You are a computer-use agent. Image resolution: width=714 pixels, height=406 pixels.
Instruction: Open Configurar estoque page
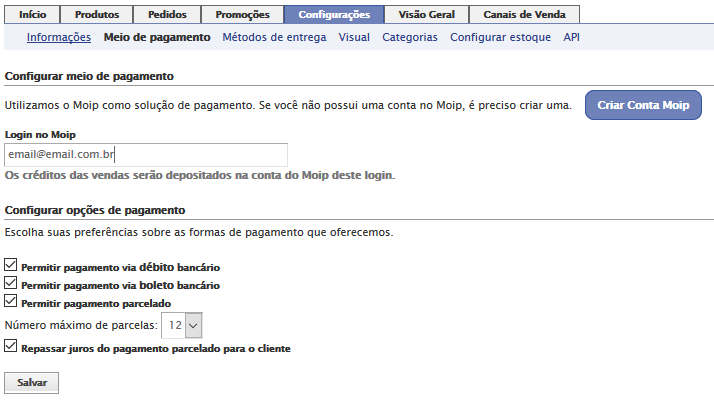tap(500, 37)
